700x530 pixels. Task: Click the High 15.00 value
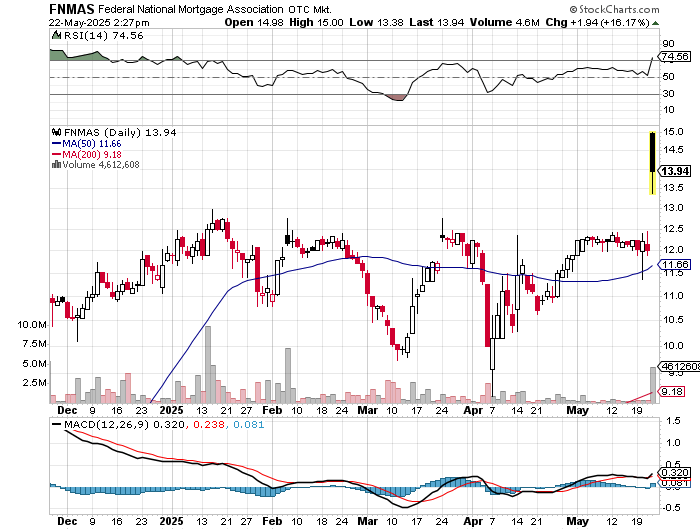pos(316,22)
